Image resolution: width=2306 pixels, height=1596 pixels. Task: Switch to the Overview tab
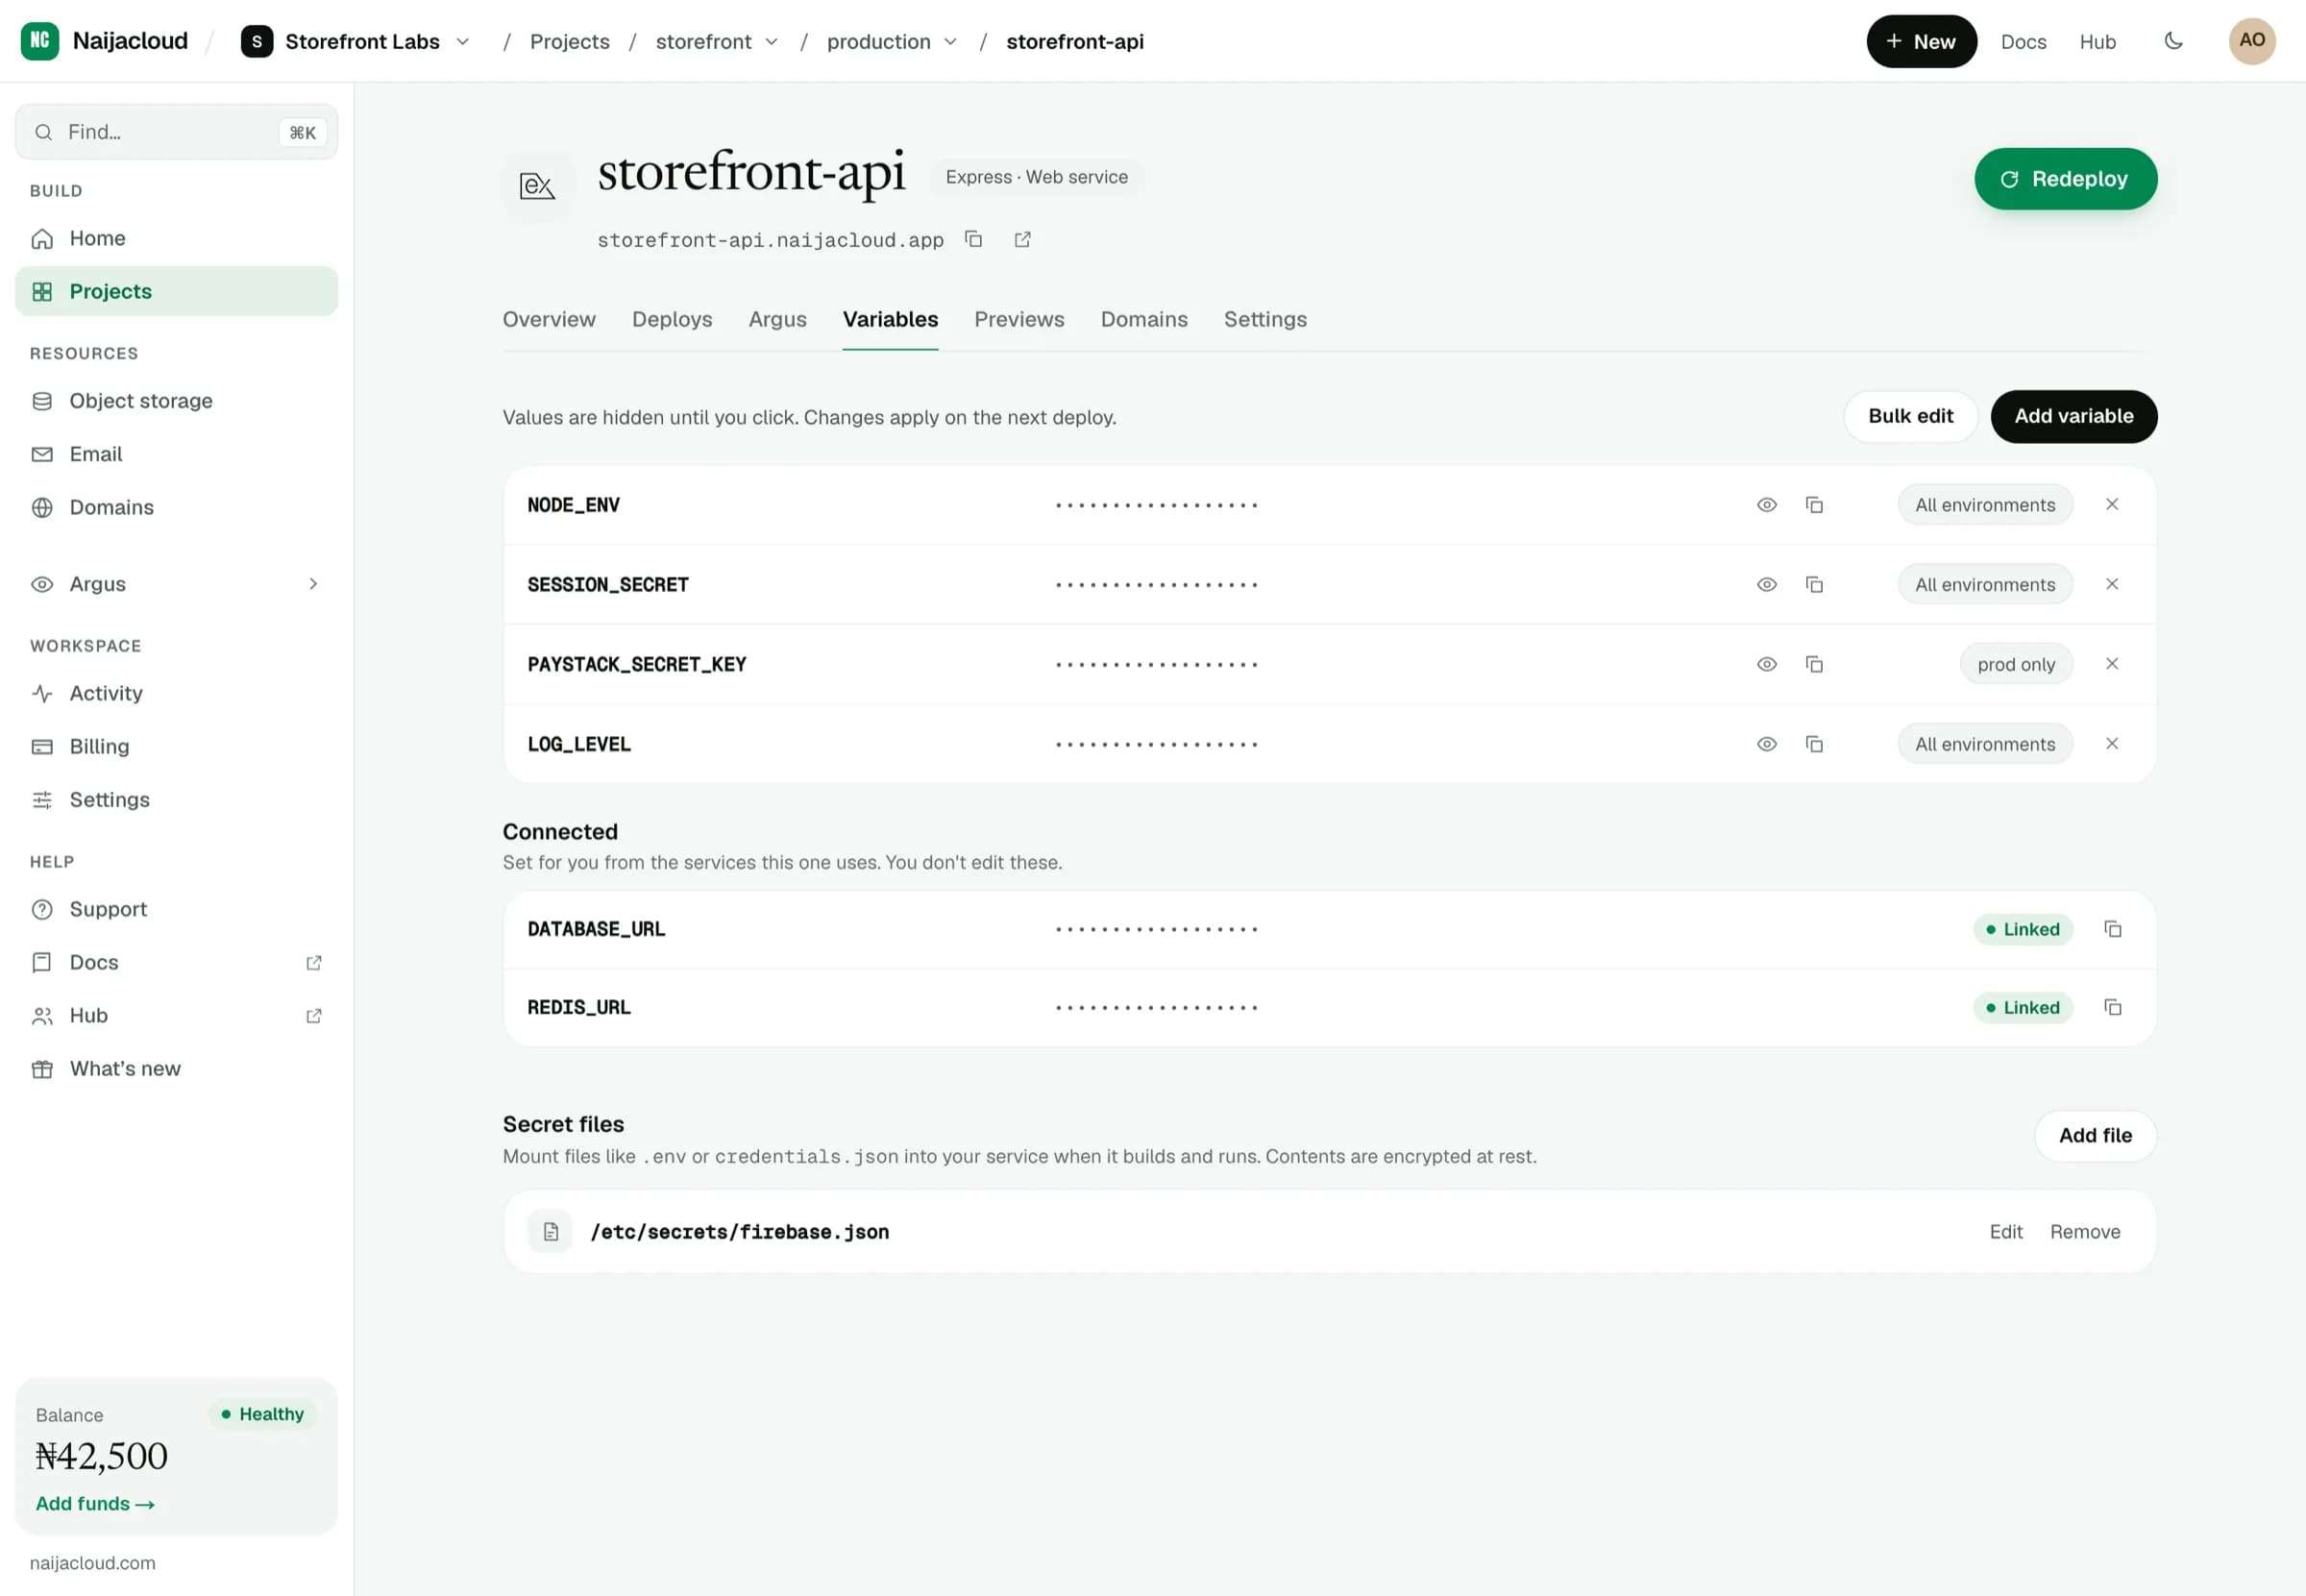[x=549, y=319]
